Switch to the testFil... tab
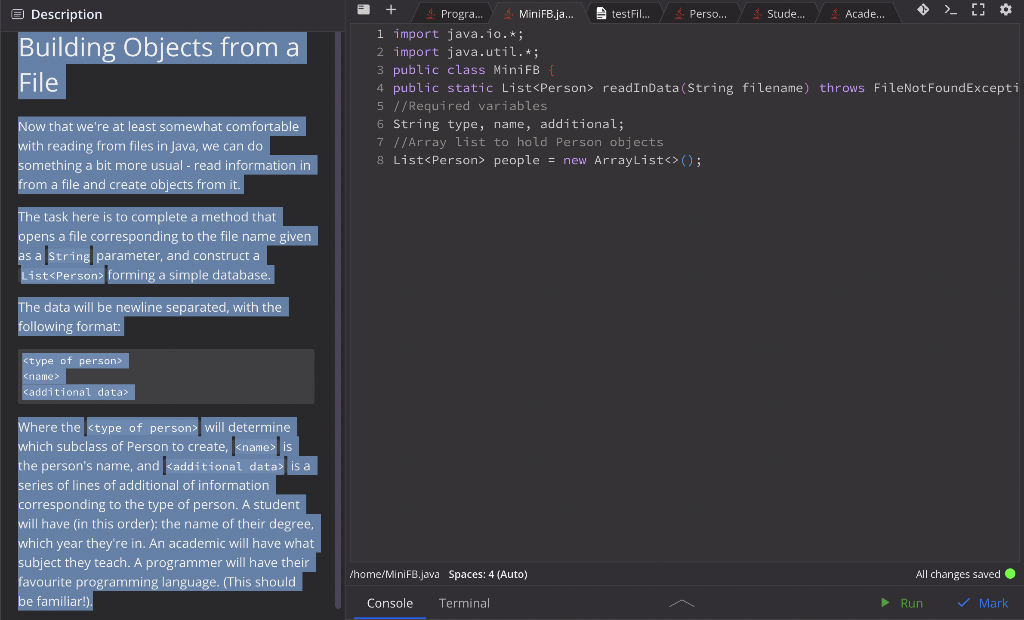This screenshot has width=1024, height=620. (628, 14)
